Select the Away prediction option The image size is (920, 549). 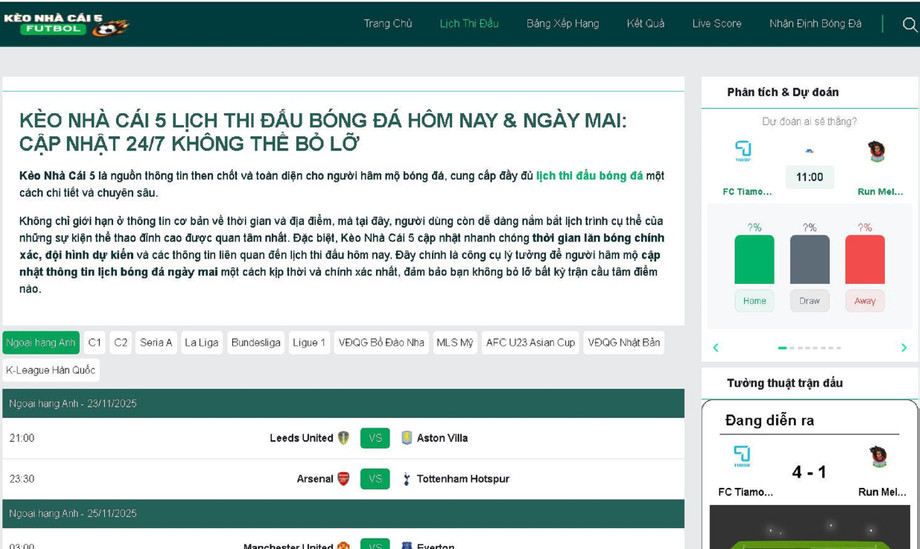point(864,300)
